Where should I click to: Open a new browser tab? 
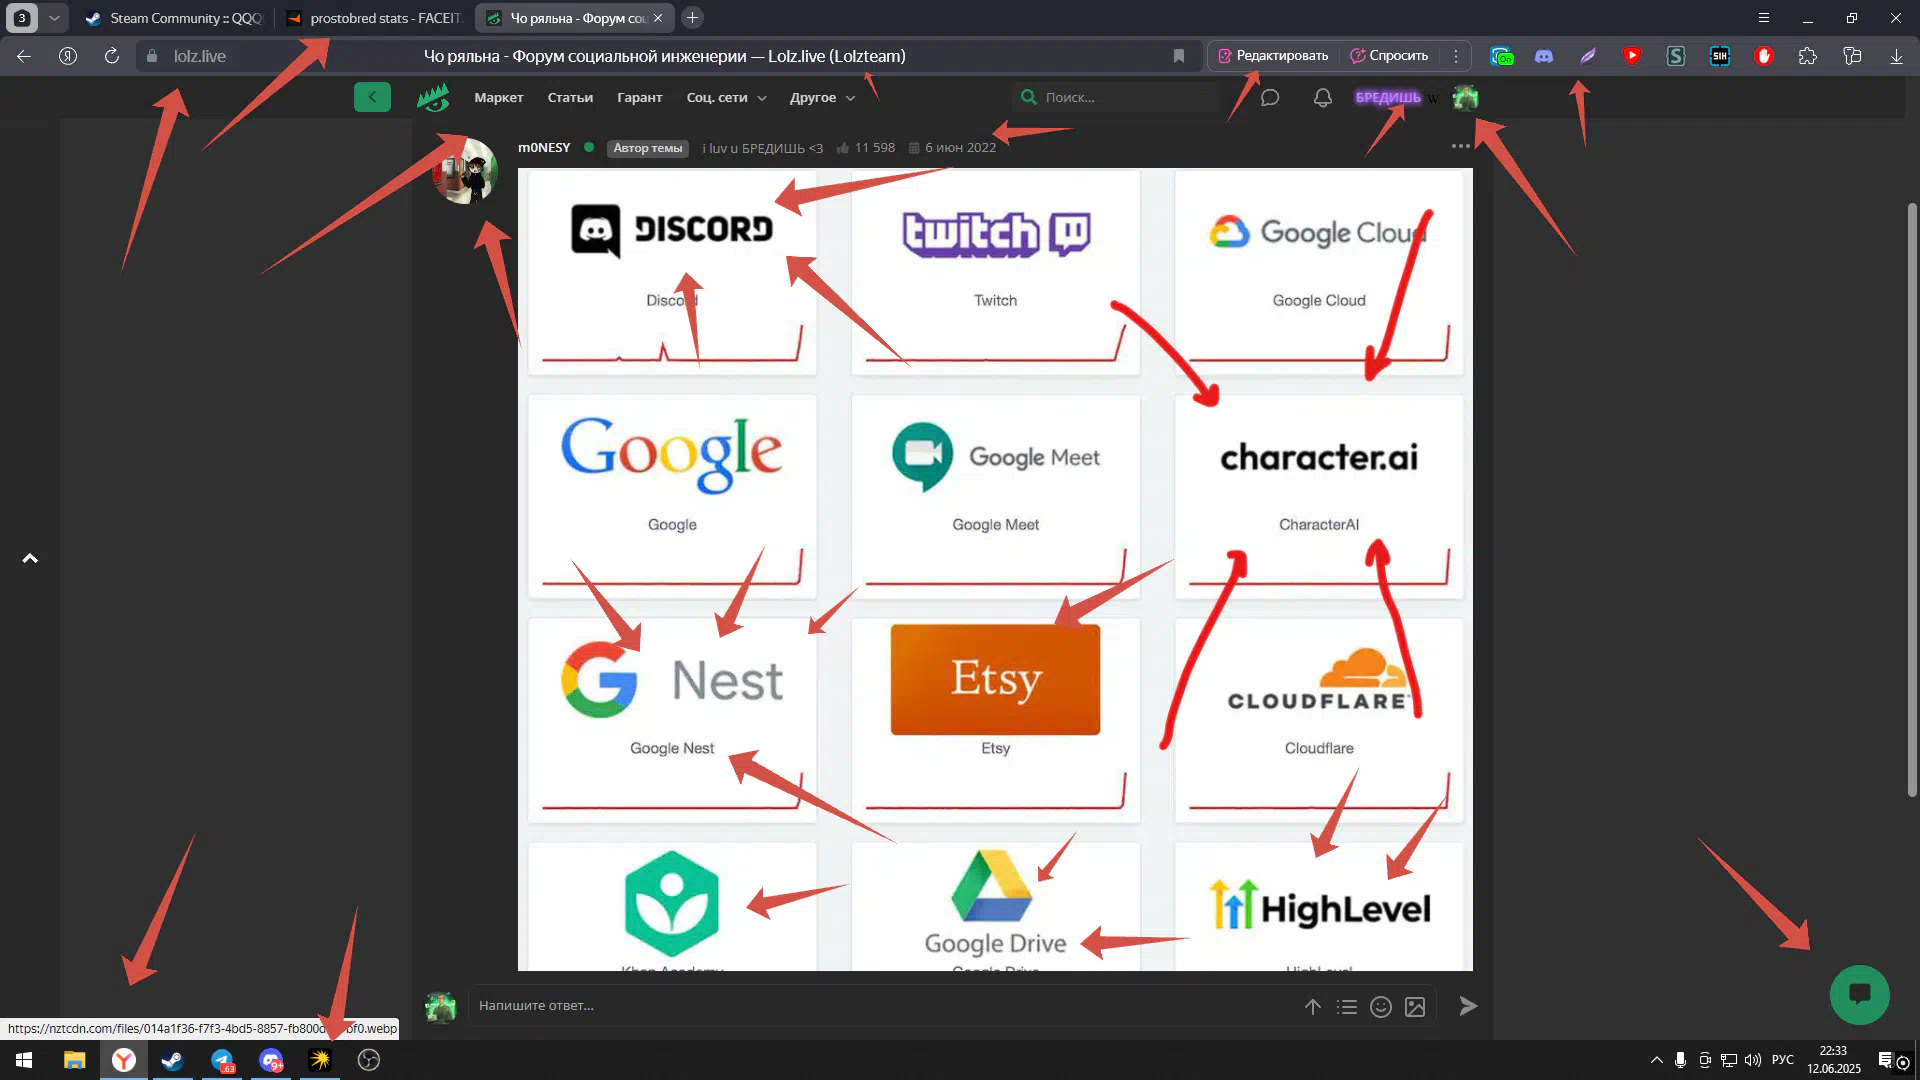[x=692, y=18]
